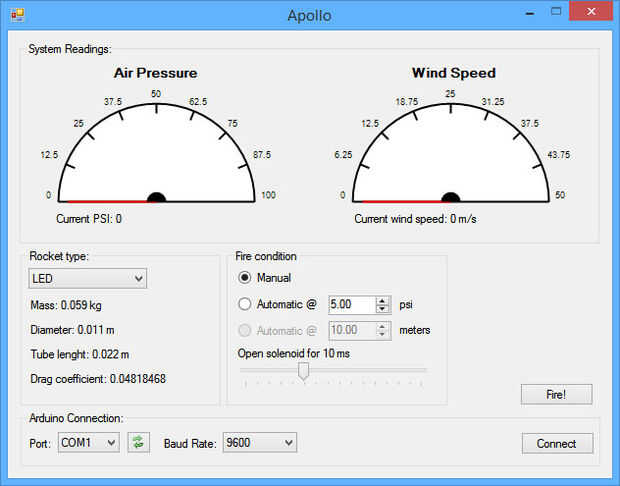Open the Rocket type LED dropdown
Screen dimensions: 620x486
click(x=87, y=278)
